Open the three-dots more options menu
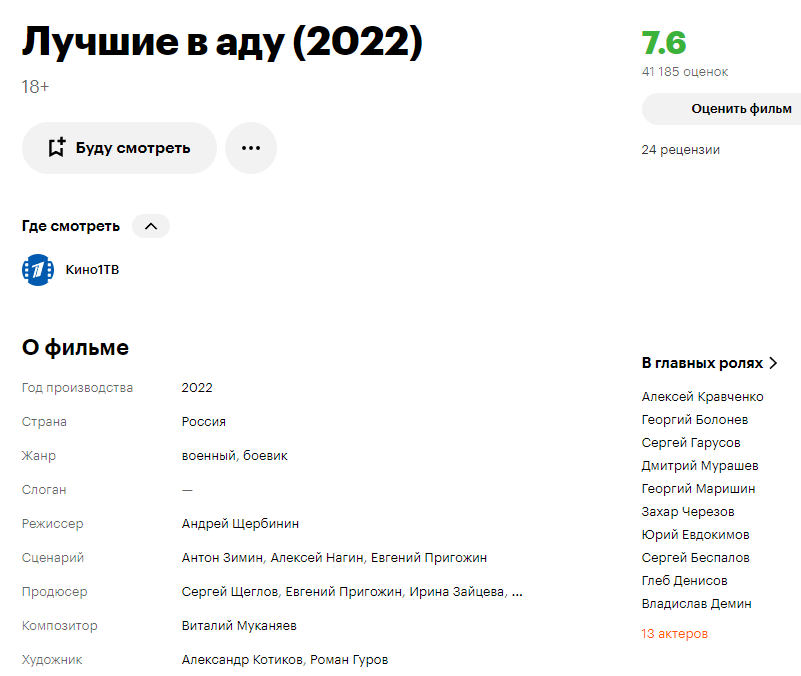This screenshot has height=676, width=801. point(251,148)
